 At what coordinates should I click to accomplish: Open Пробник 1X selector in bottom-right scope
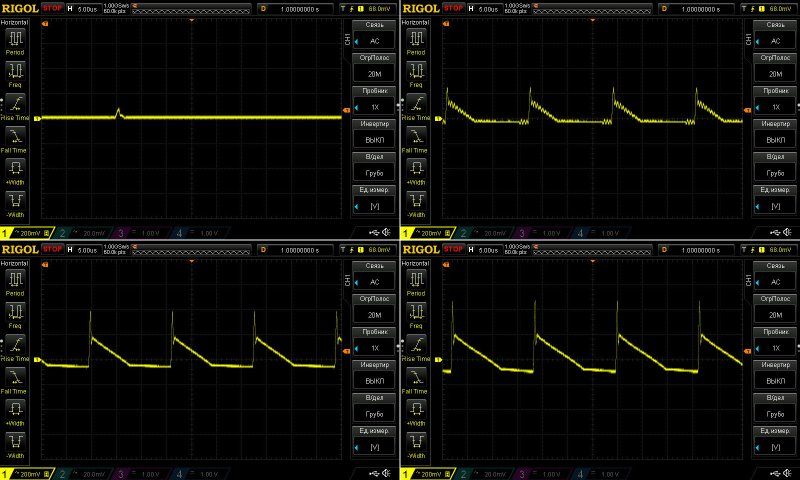click(x=775, y=342)
